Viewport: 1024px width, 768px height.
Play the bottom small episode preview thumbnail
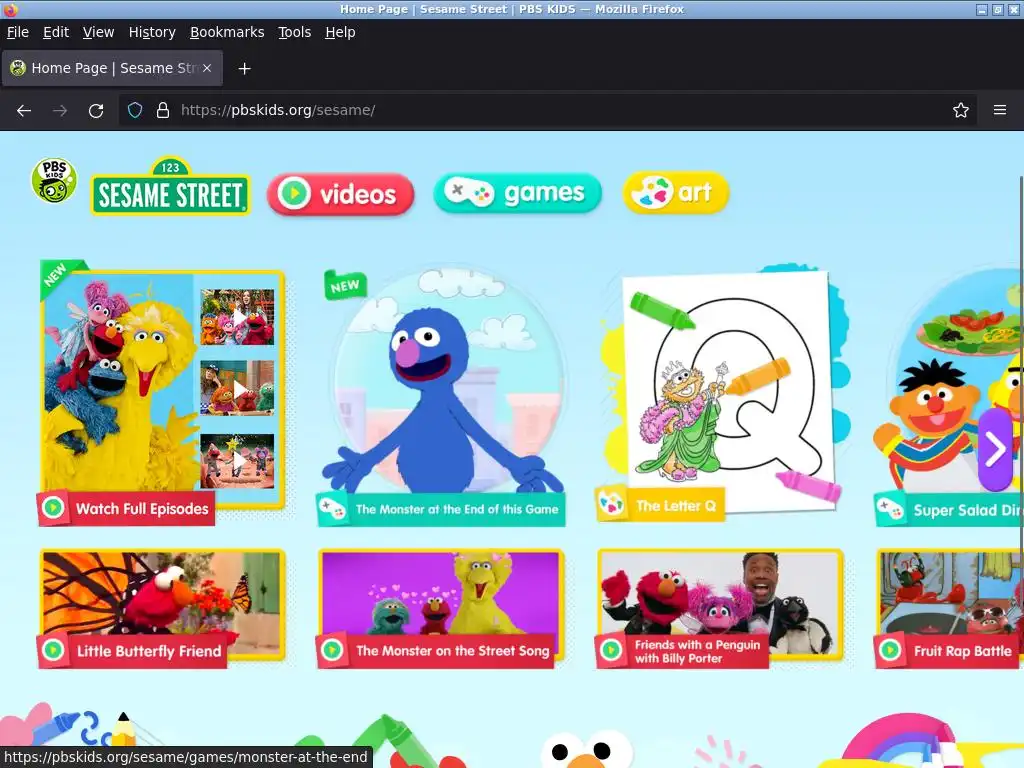click(x=237, y=461)
